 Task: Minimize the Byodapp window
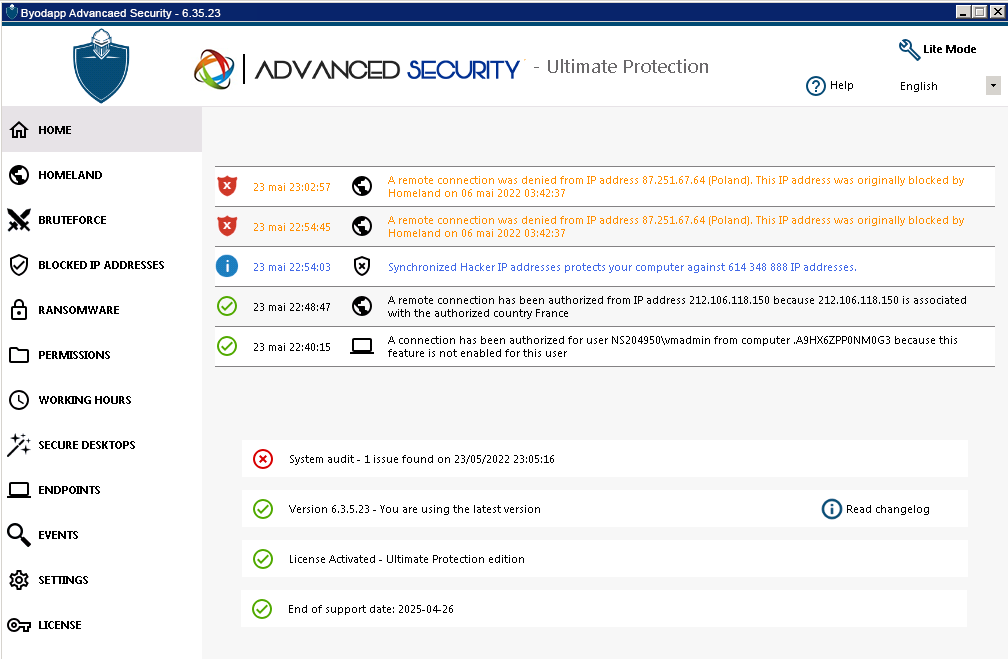coord(963,12)
